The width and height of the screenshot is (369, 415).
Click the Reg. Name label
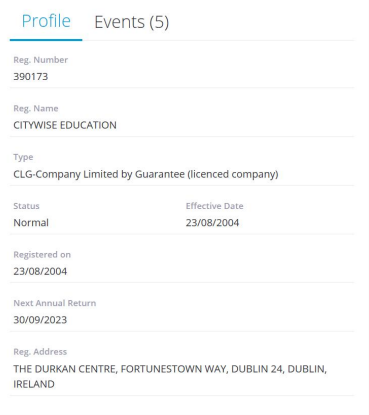coord(36,109)
